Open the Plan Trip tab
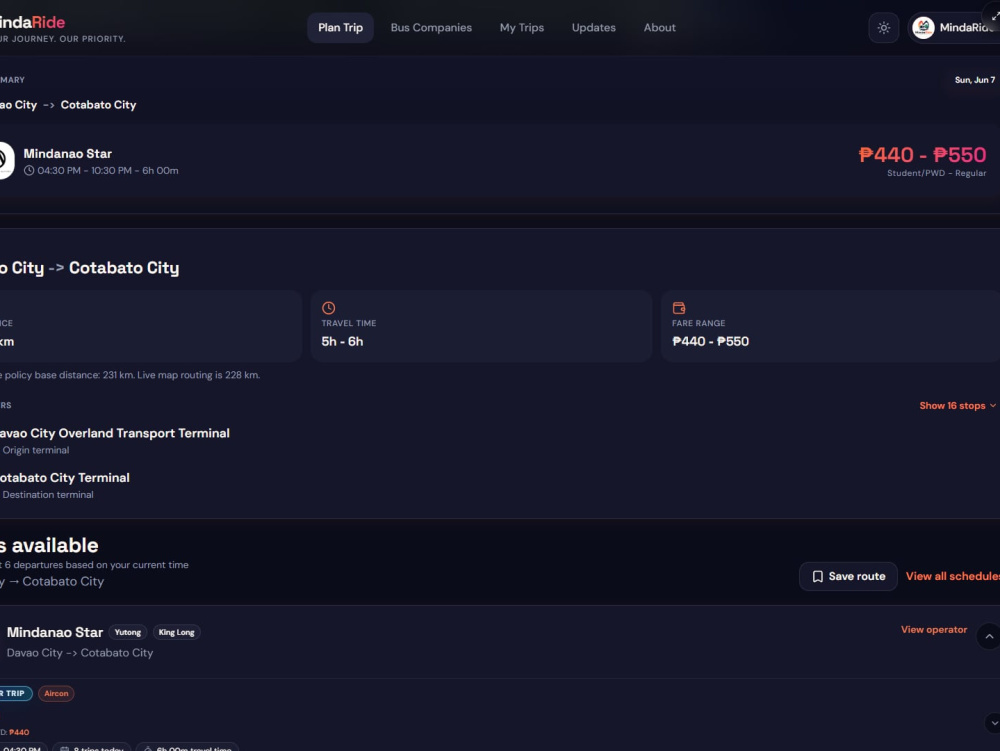 click(x=340, y=27)
